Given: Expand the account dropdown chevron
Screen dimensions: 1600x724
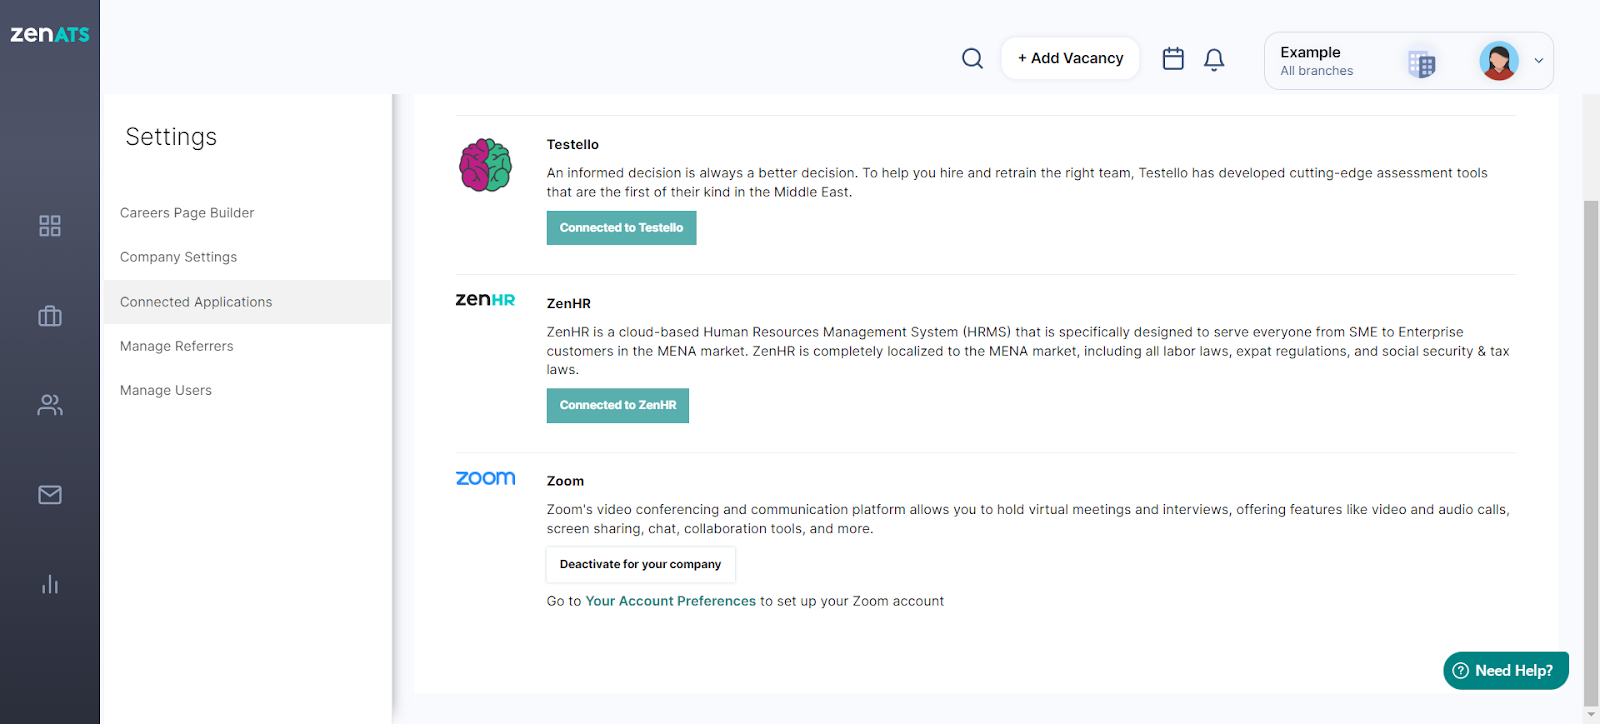Looking at the screenshot, I should (x=1539, y=61).
